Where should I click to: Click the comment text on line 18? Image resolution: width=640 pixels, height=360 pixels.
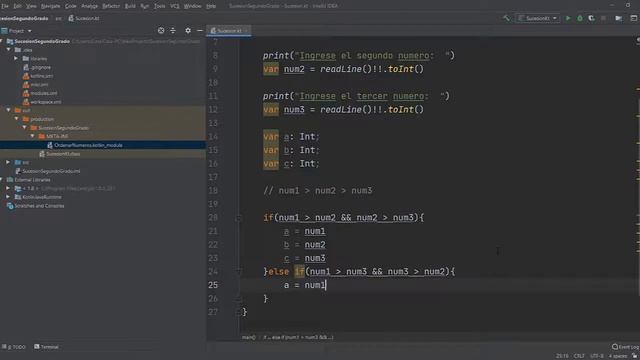318,191
